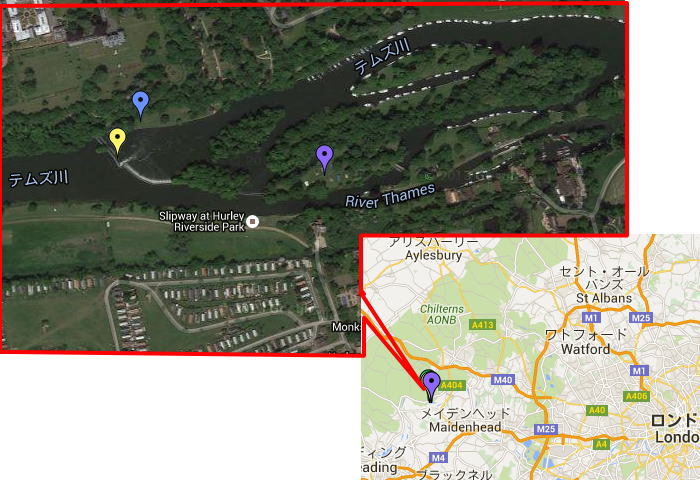Click the Chilterns AONB label
Viewport: 700px width, 480px height.
(442, 314)
